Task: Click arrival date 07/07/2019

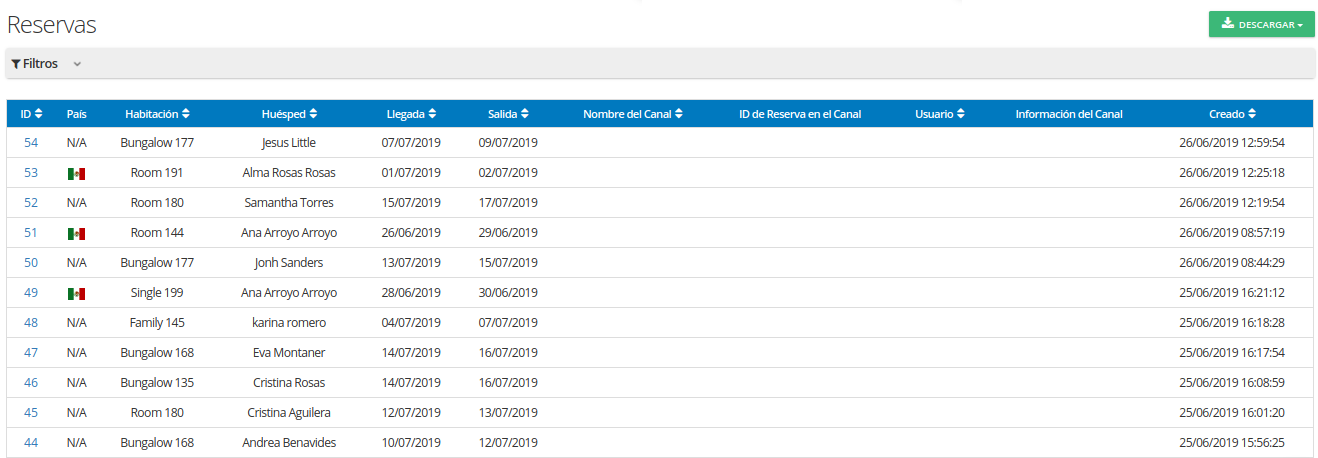Action: click(411, 143)
